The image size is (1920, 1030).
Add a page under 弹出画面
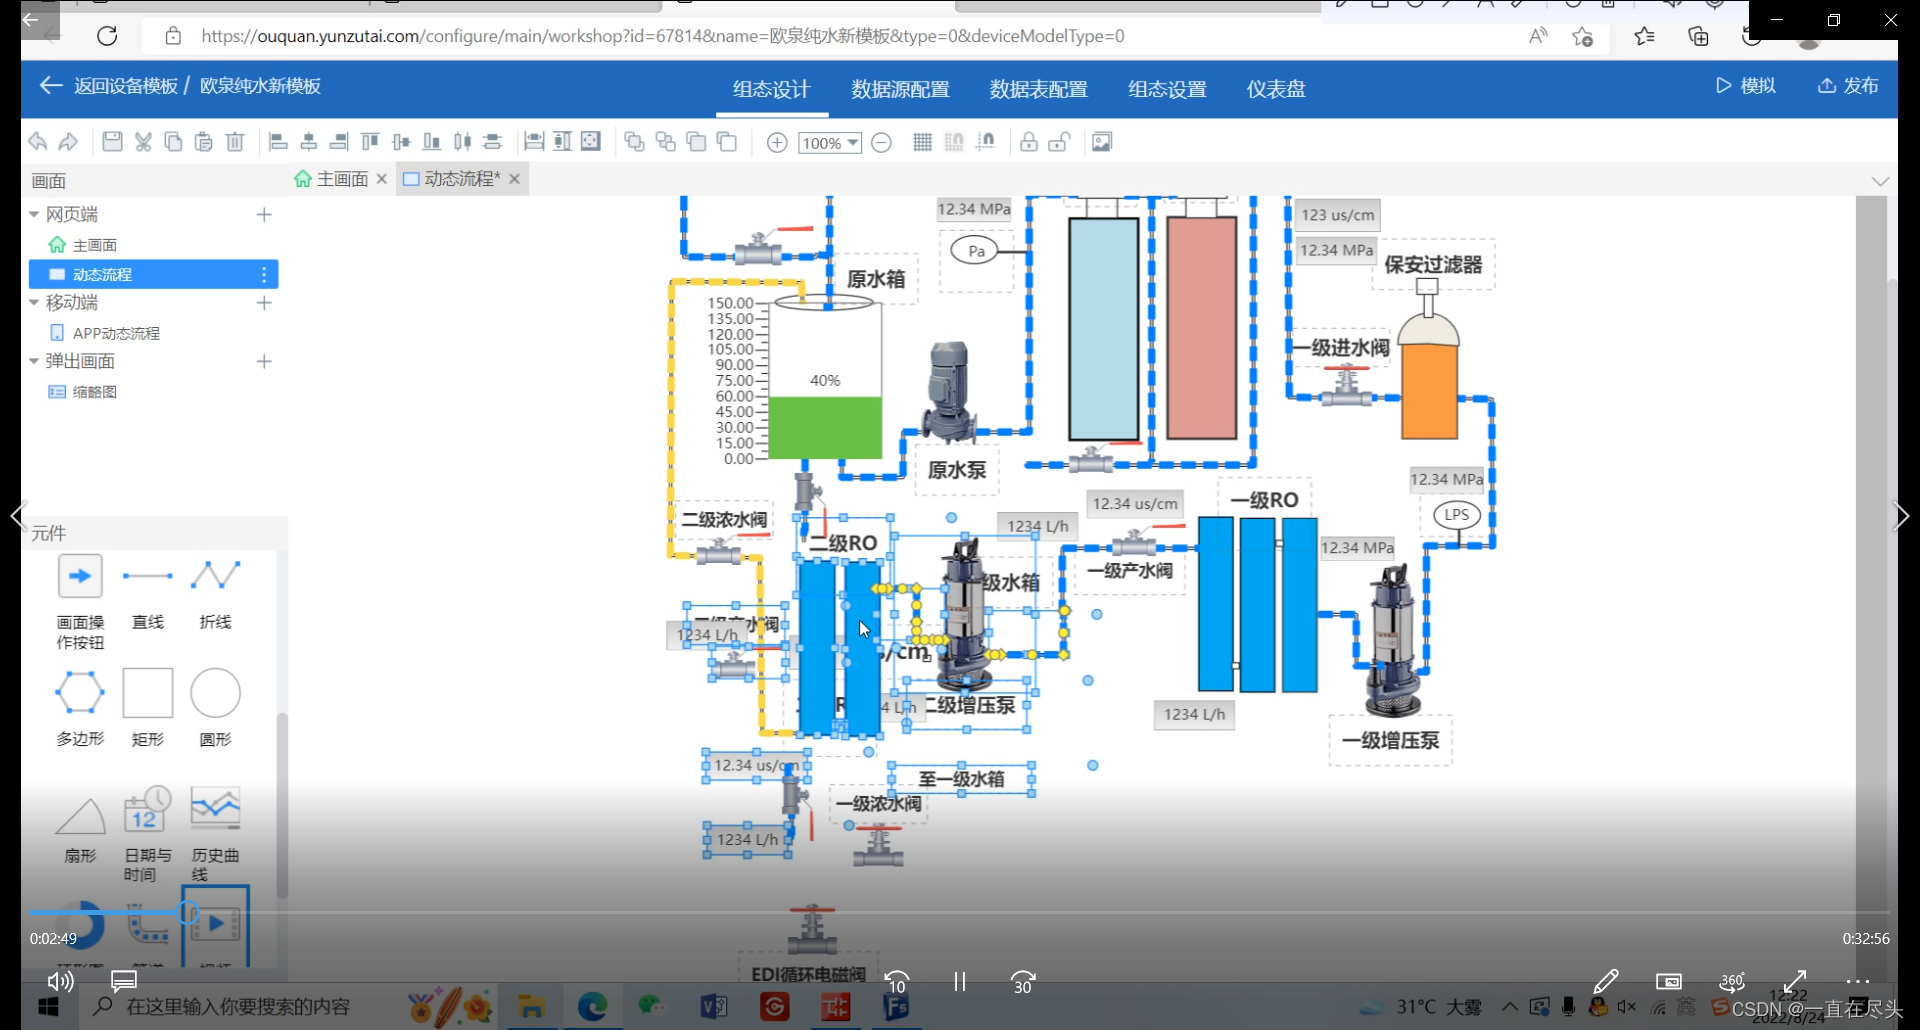(x=264, y=361)
